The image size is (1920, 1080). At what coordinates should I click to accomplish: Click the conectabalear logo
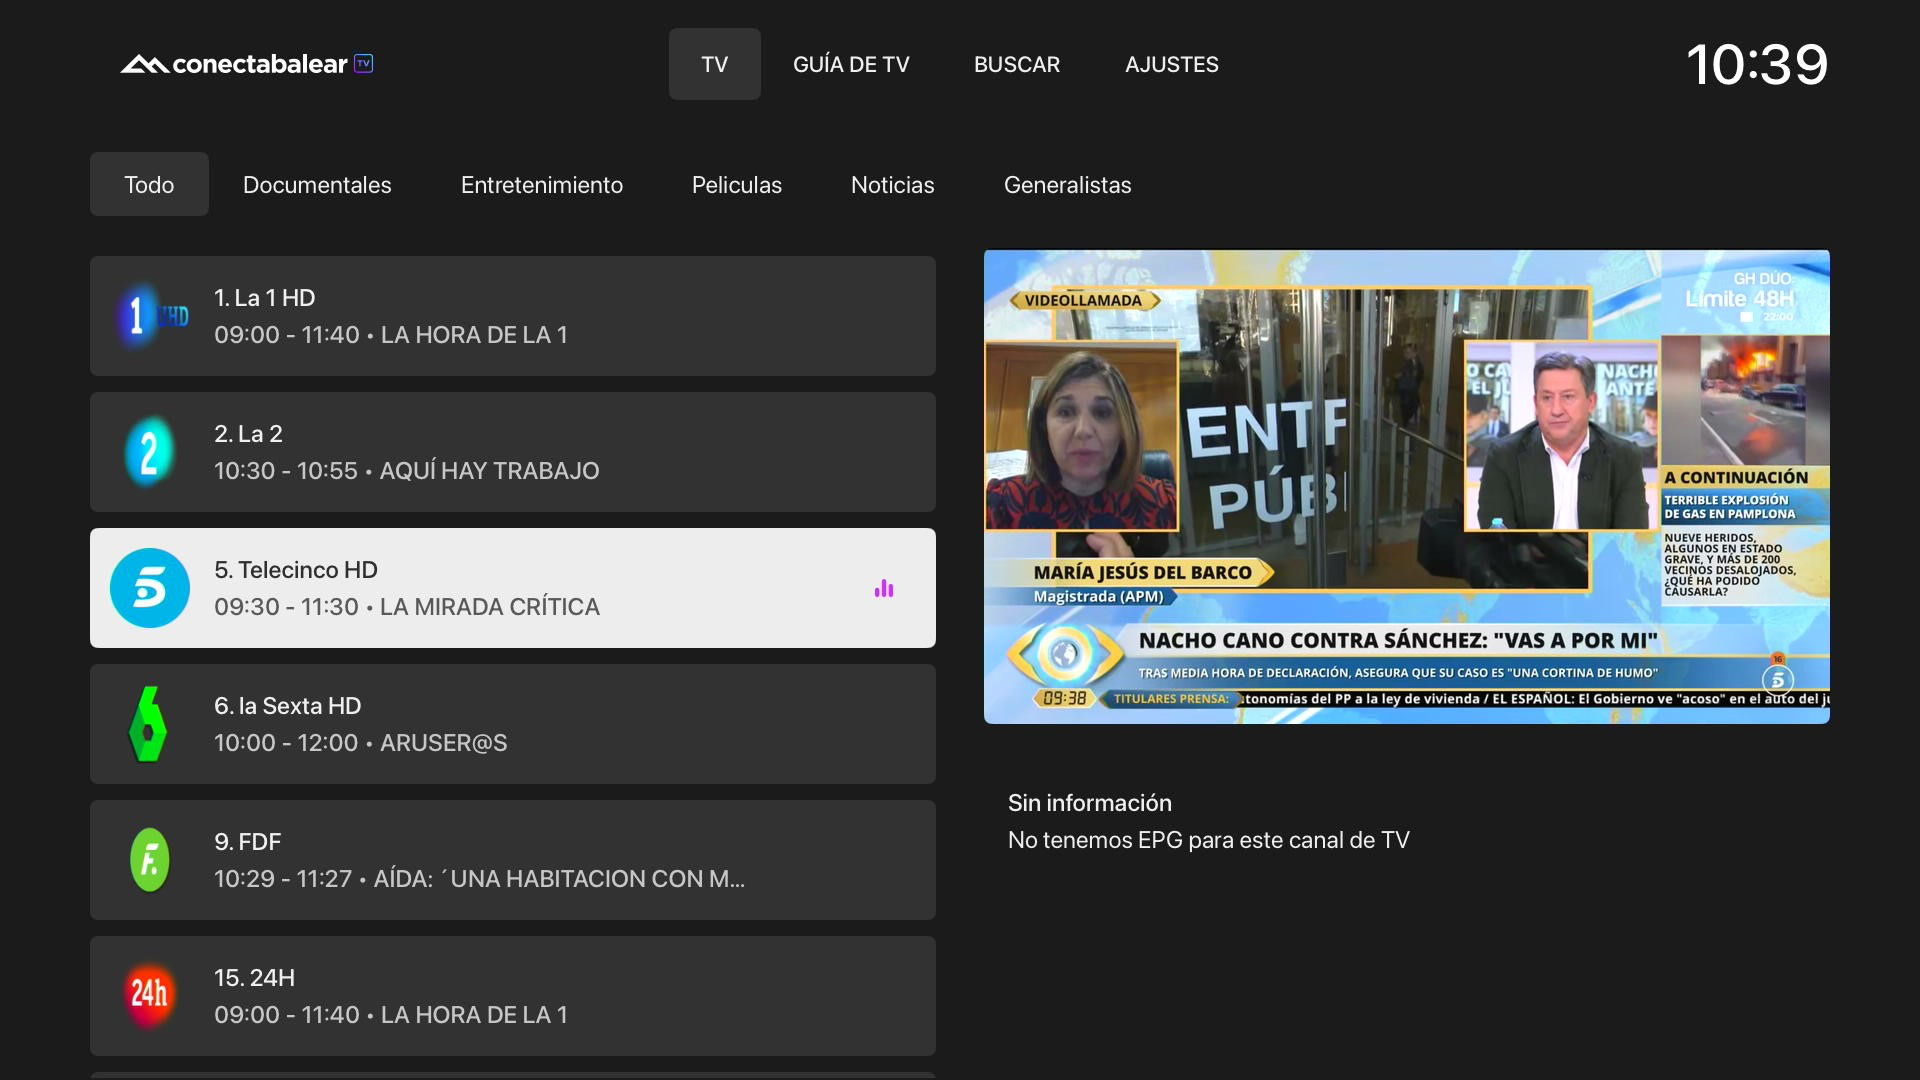click(247, 64)
